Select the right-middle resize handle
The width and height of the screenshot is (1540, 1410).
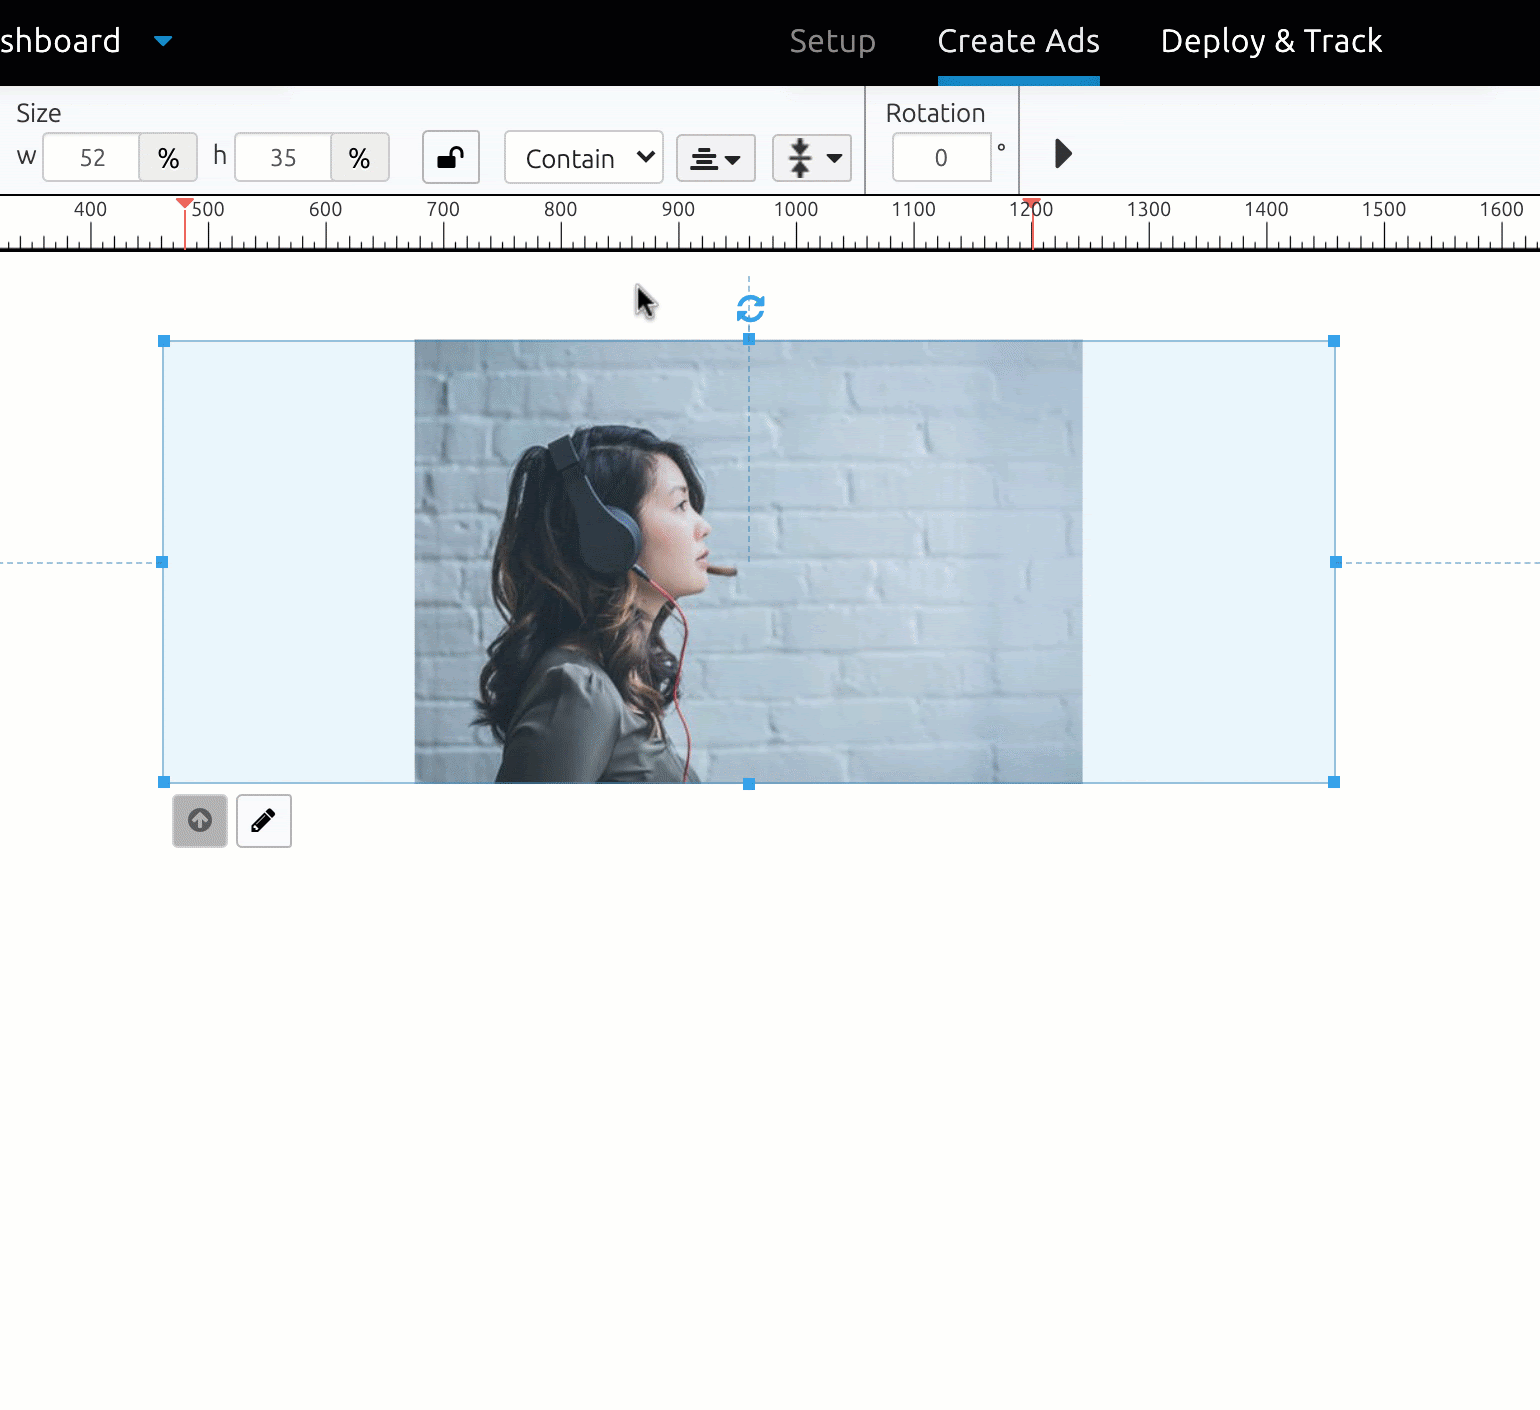click(1336, 562)
